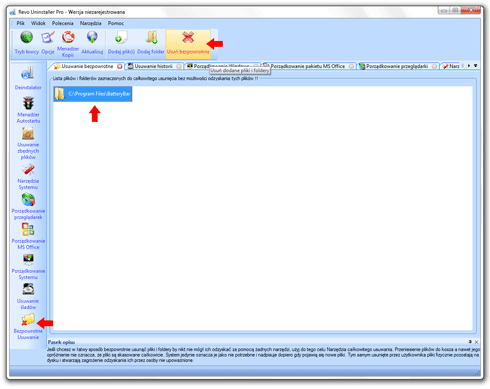Viewport: 490px width, 389px height.
Task: Open the Plik menu
Action: tap(21, 23)
